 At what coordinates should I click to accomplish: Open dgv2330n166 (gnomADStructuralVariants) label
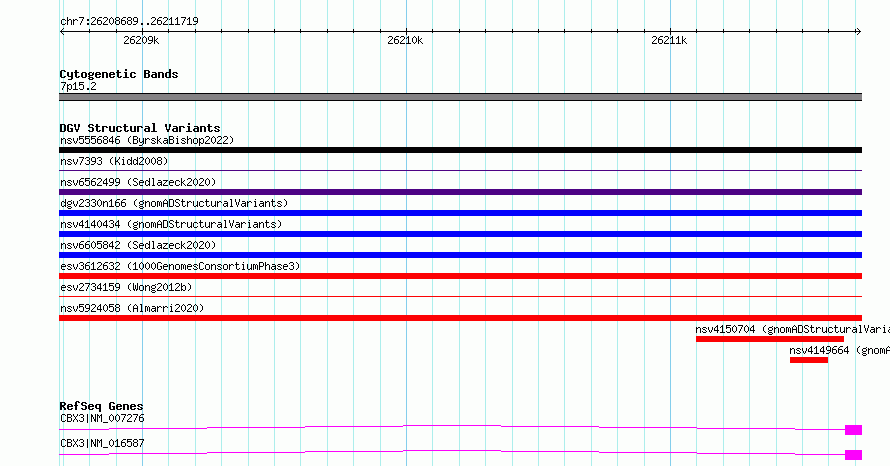click(174, 203)
